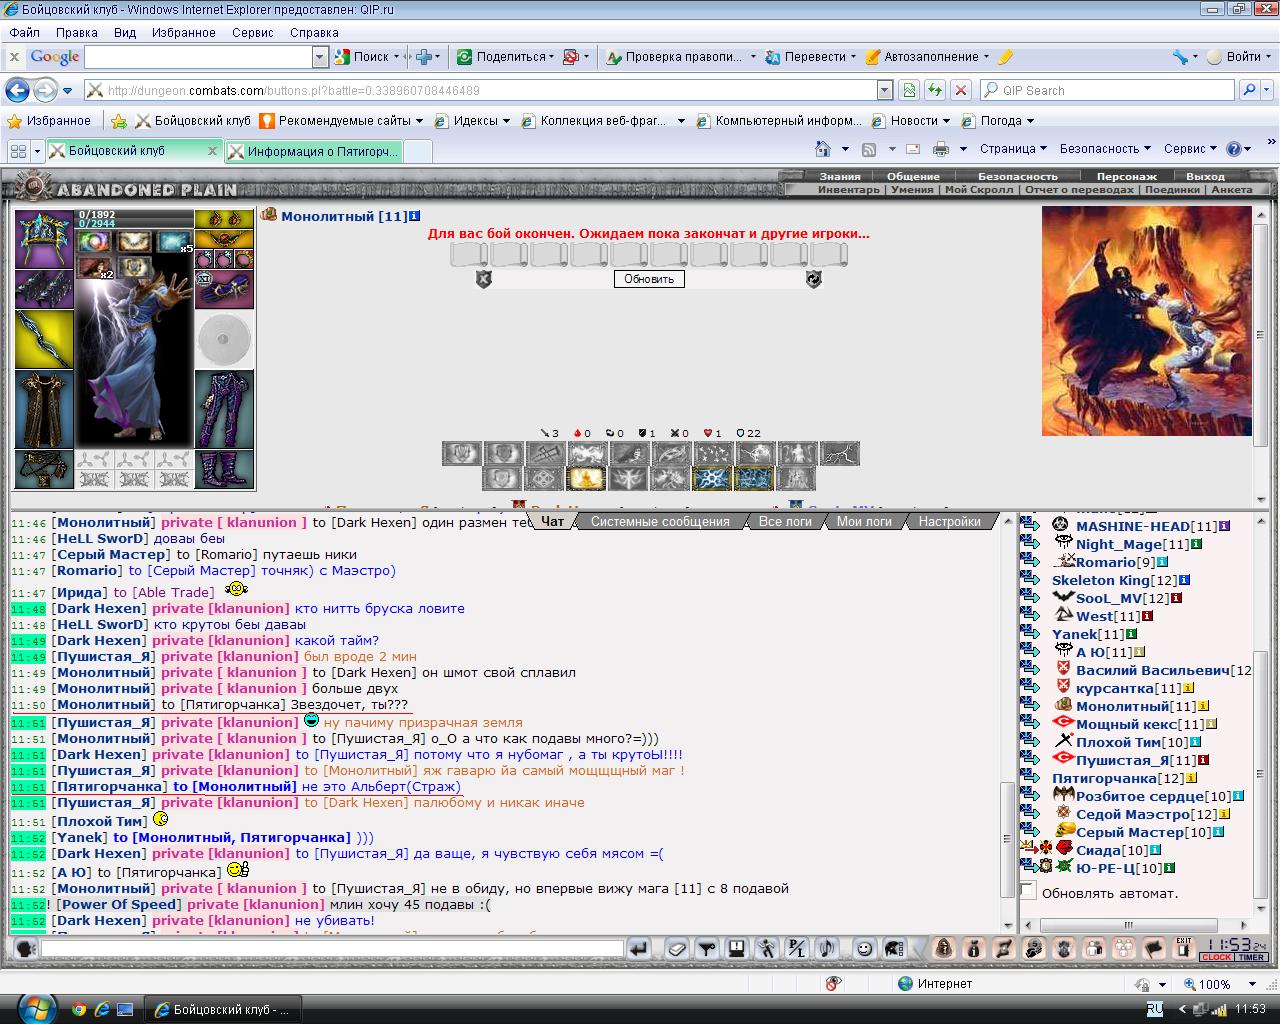Select player Yanek in the user list
The image size is (1280, 1024).
point(1074,634)
